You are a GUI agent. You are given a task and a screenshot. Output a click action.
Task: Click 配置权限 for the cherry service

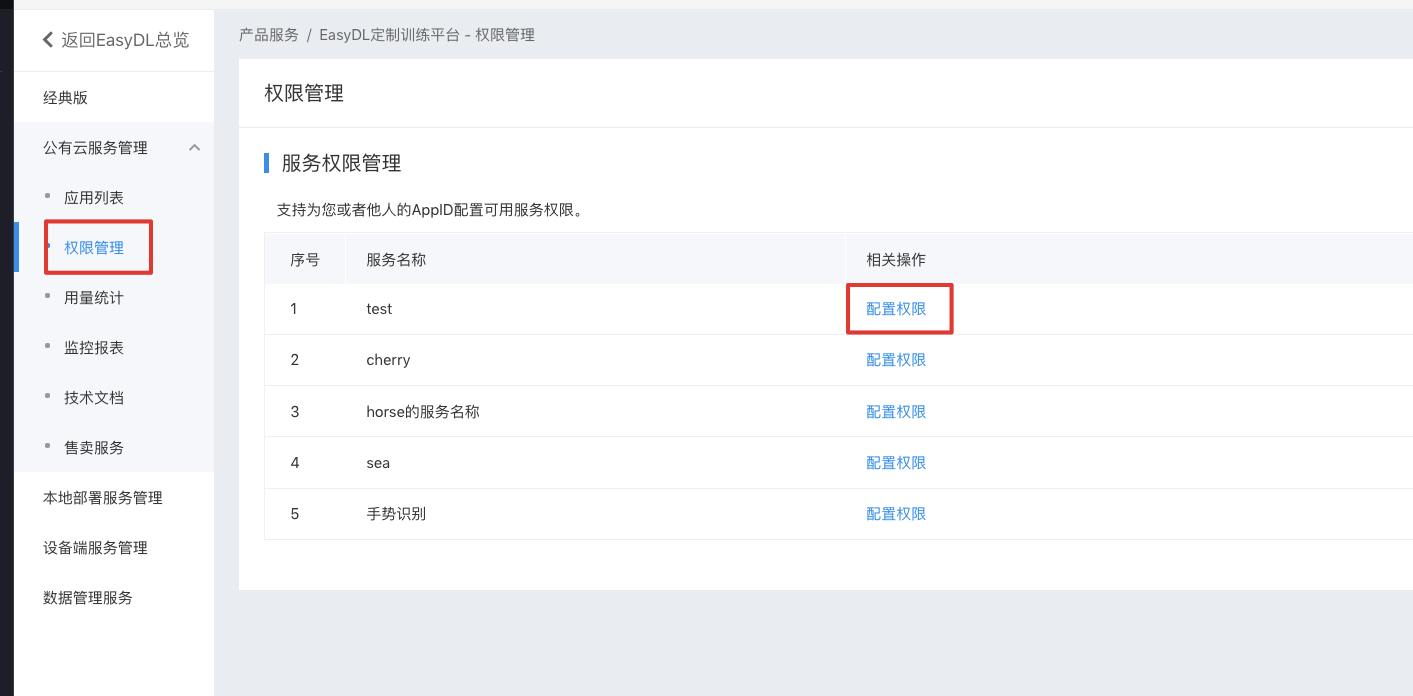pyautogui.click(x=896, y=360)
